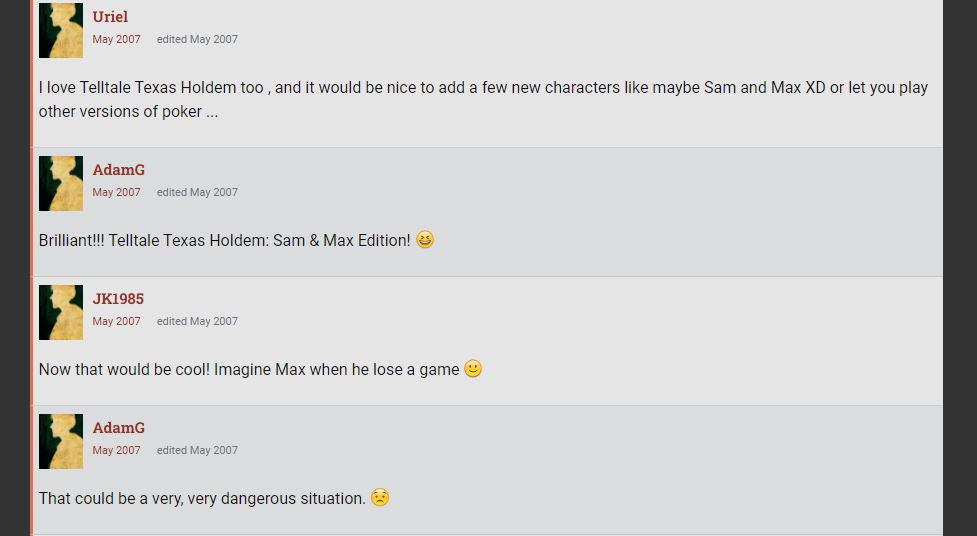Click the May 2007 date above the "dangerous situation" post
977x536 pixels.
[x=116, y=451]
